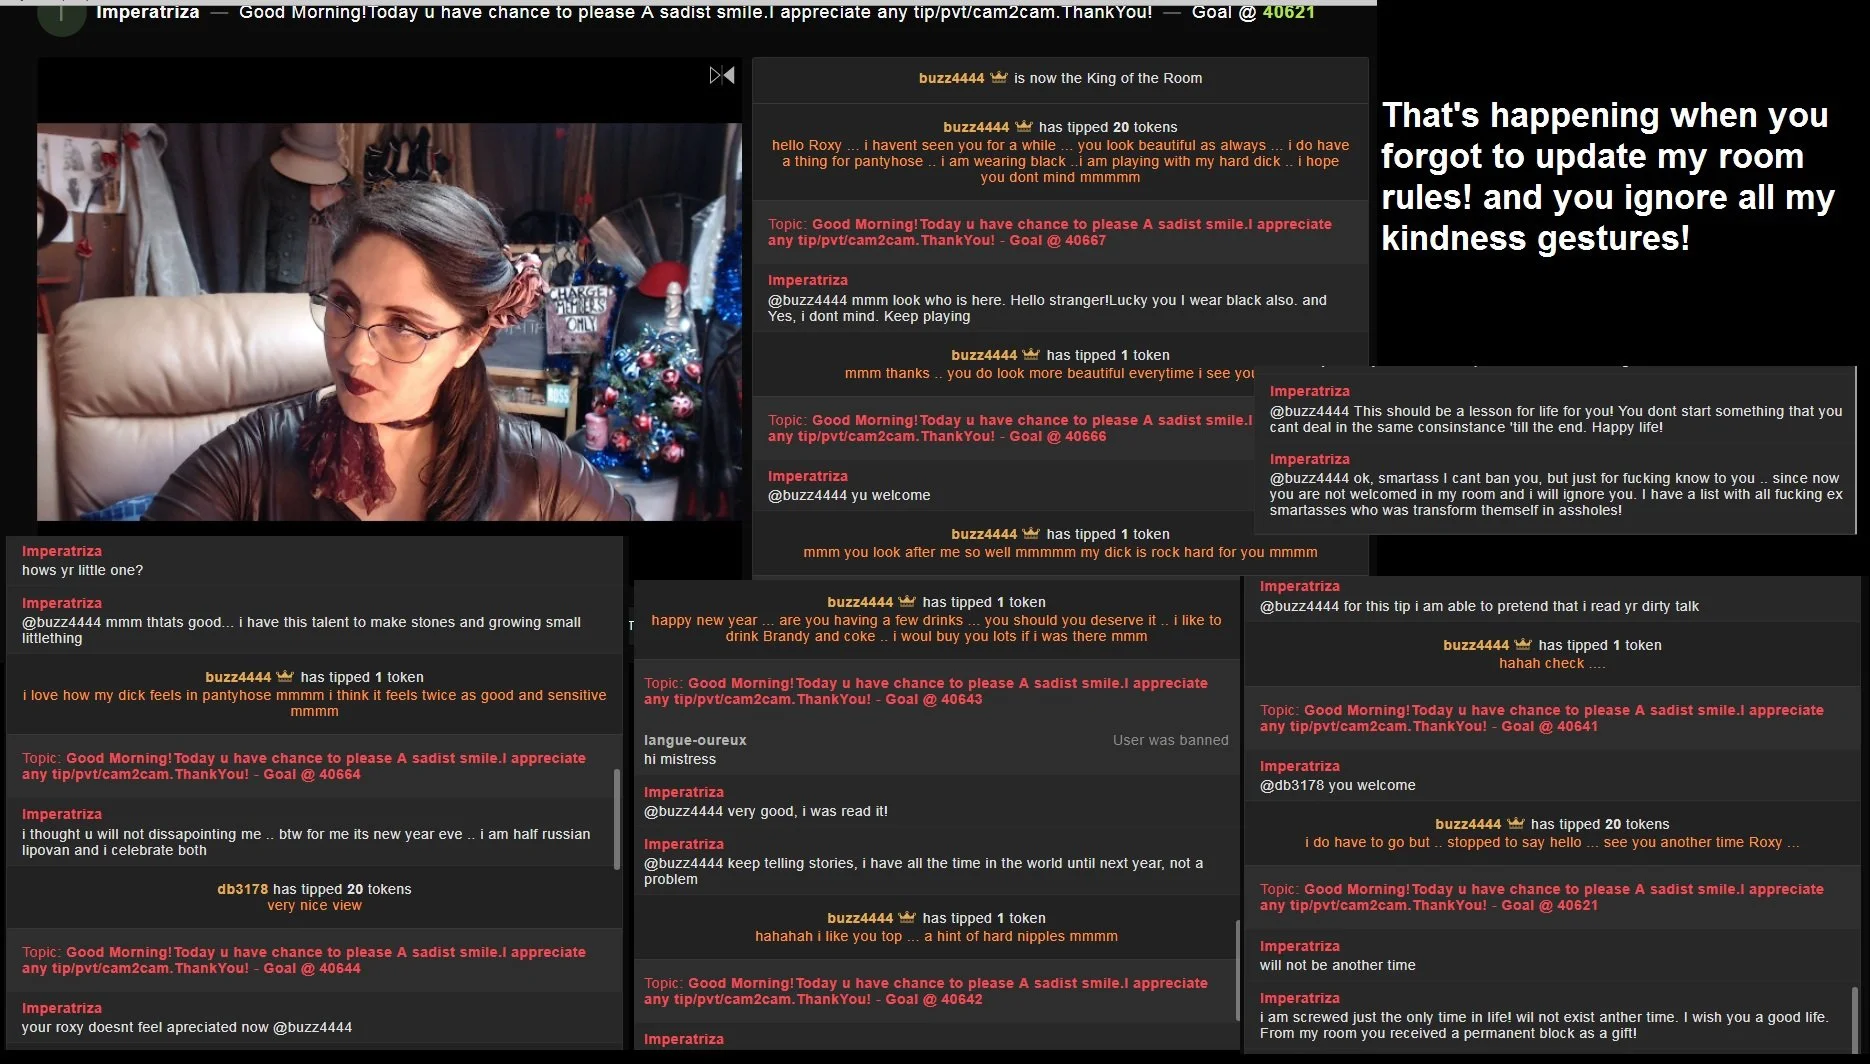The height and width of the screenshot is (1064, 1870).
Task: Click crown icon in King of the Room line
Action: [x=998, y=77]
